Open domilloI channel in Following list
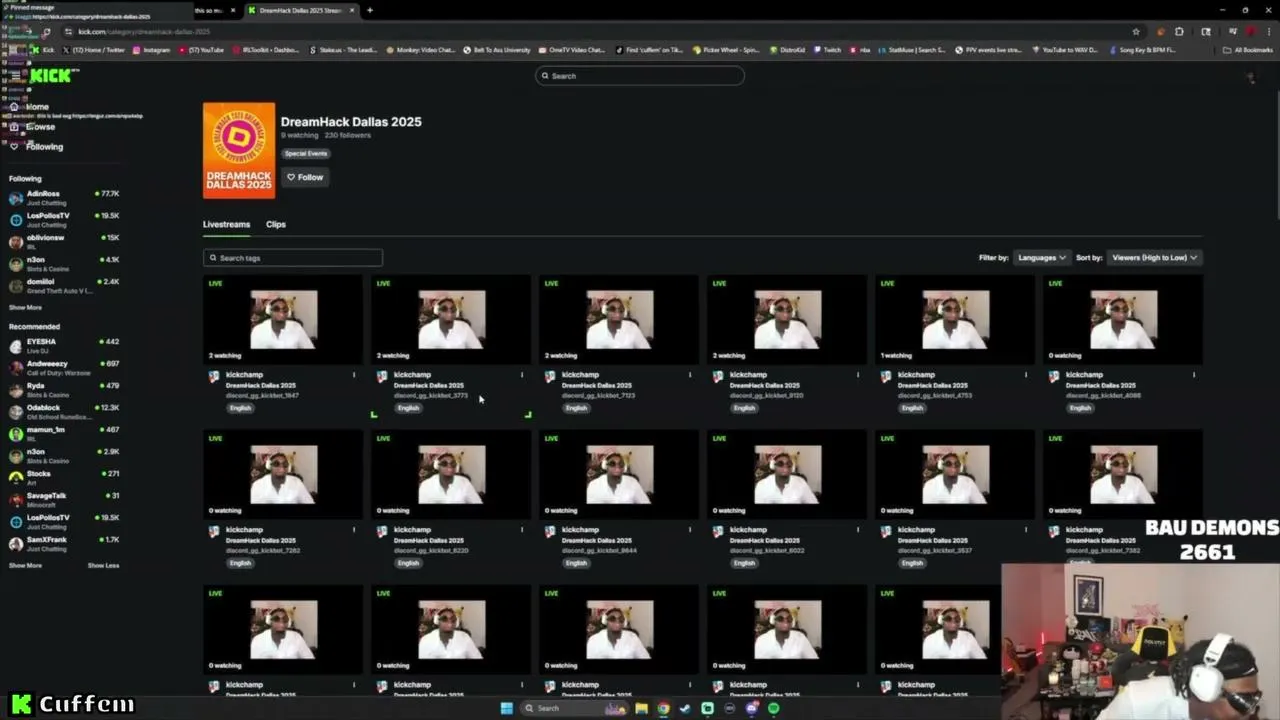The width and height of the screenshot is (1280, 720). click(64, 285)
